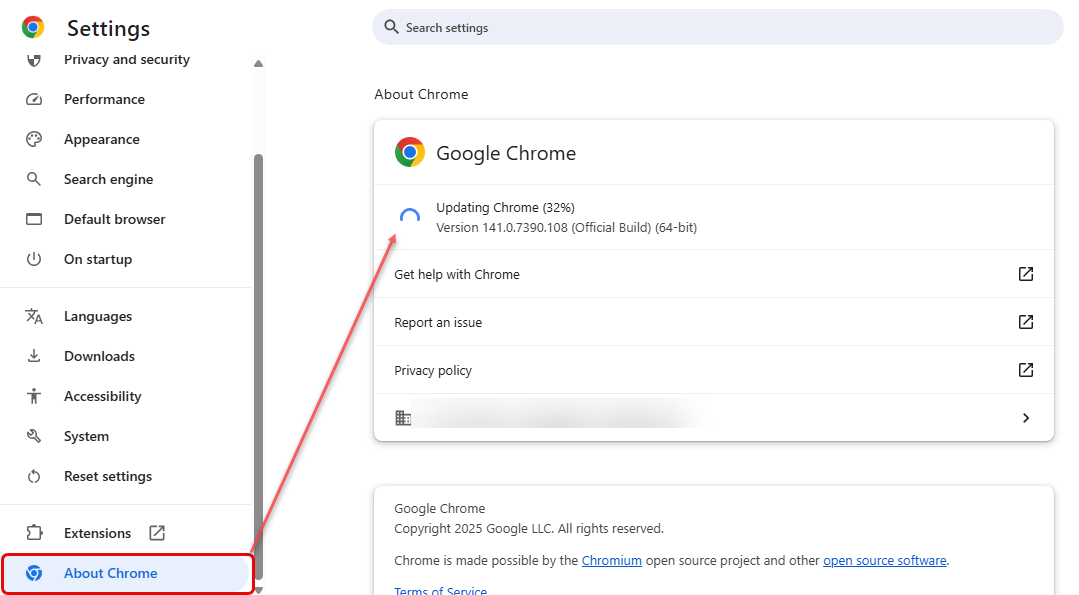Click the Accessibility person icon
1079x595 pixels.
[34, 396]
